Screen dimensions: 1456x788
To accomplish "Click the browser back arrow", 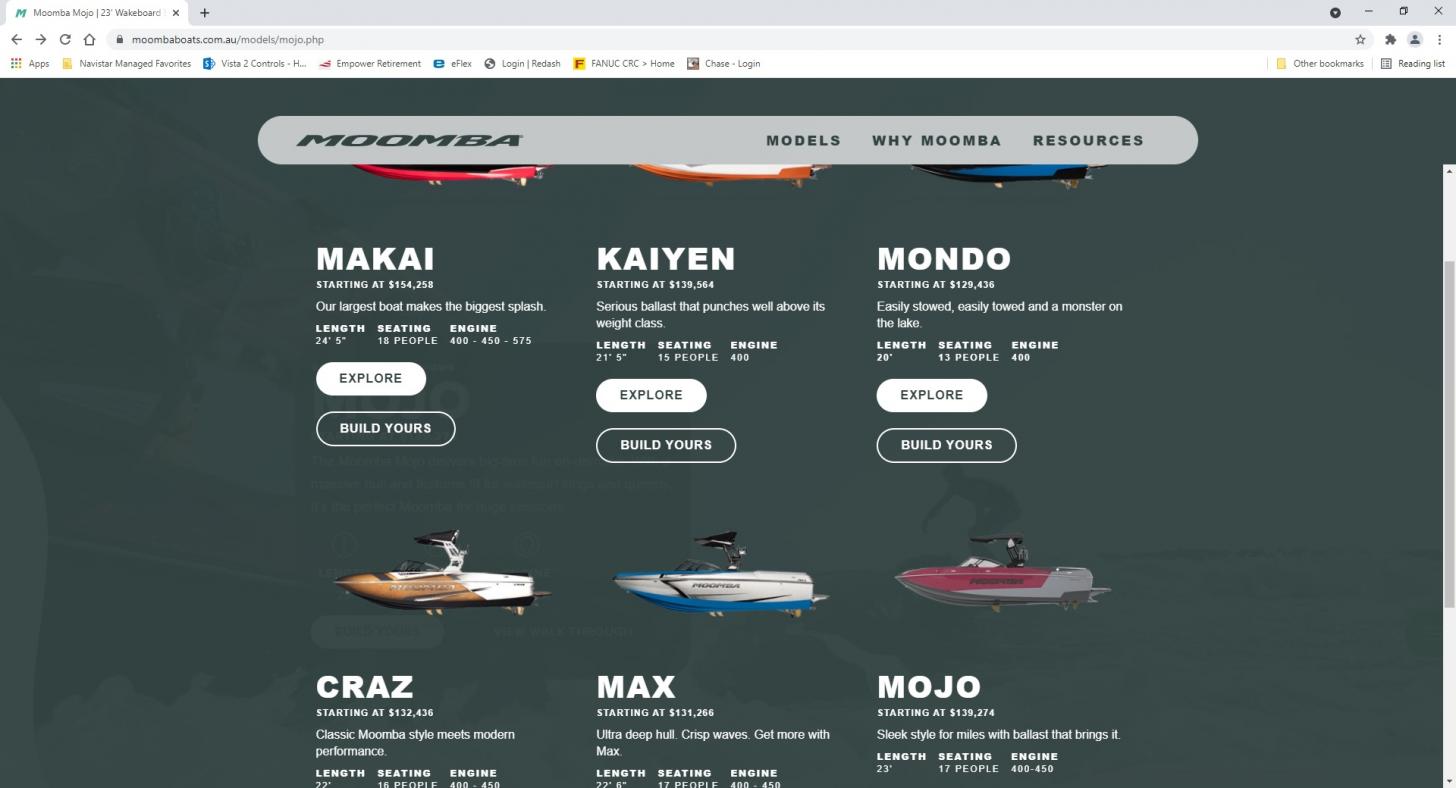I will (x=16, y=39).
